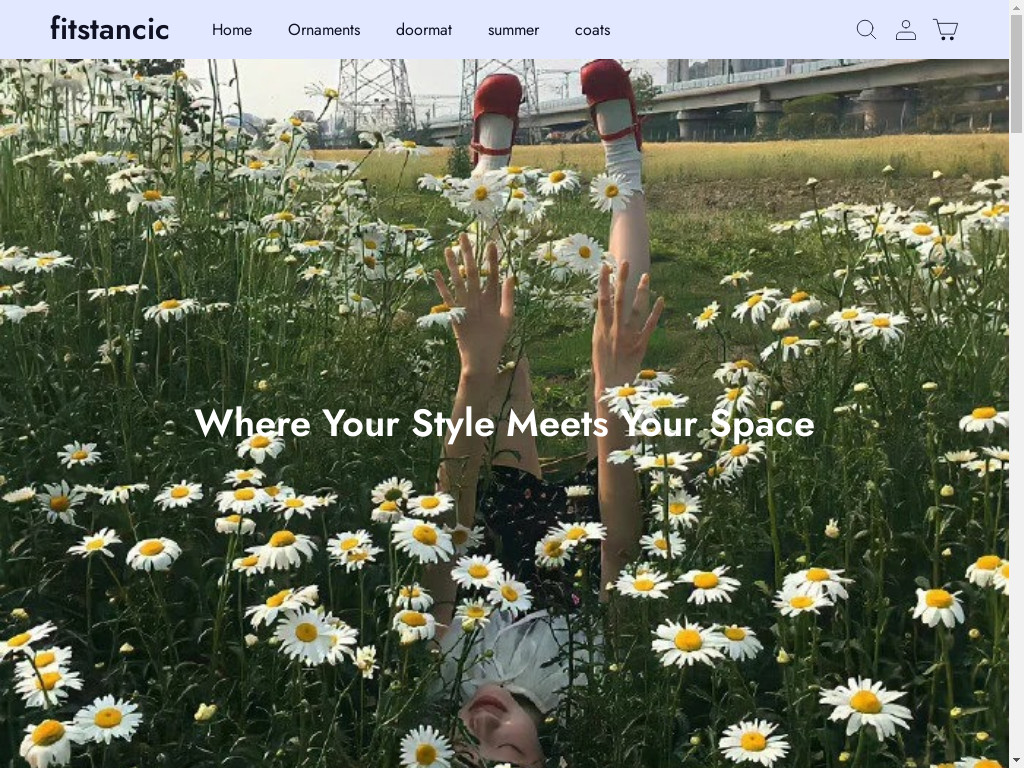This screenshot has width=1024, height=768.
Task: Click the empty scrollbar track below thumb
Action: point(1016,444)
